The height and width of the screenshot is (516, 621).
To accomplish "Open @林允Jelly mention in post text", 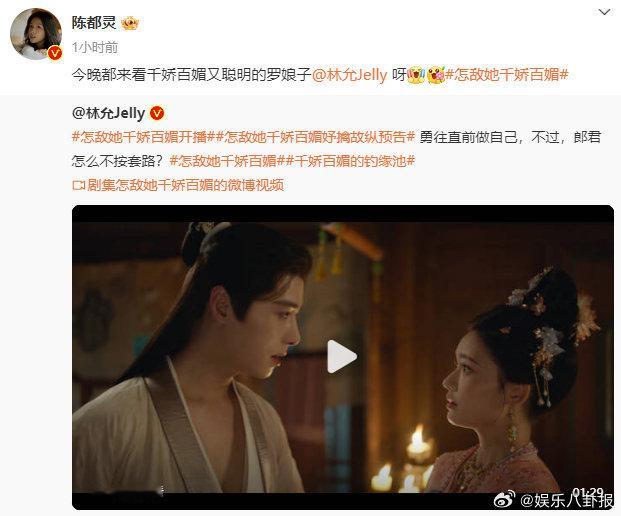I will tap(349, 74).
